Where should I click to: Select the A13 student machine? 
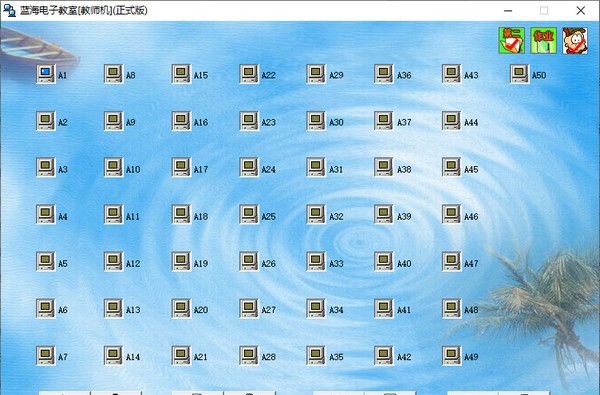114,308
